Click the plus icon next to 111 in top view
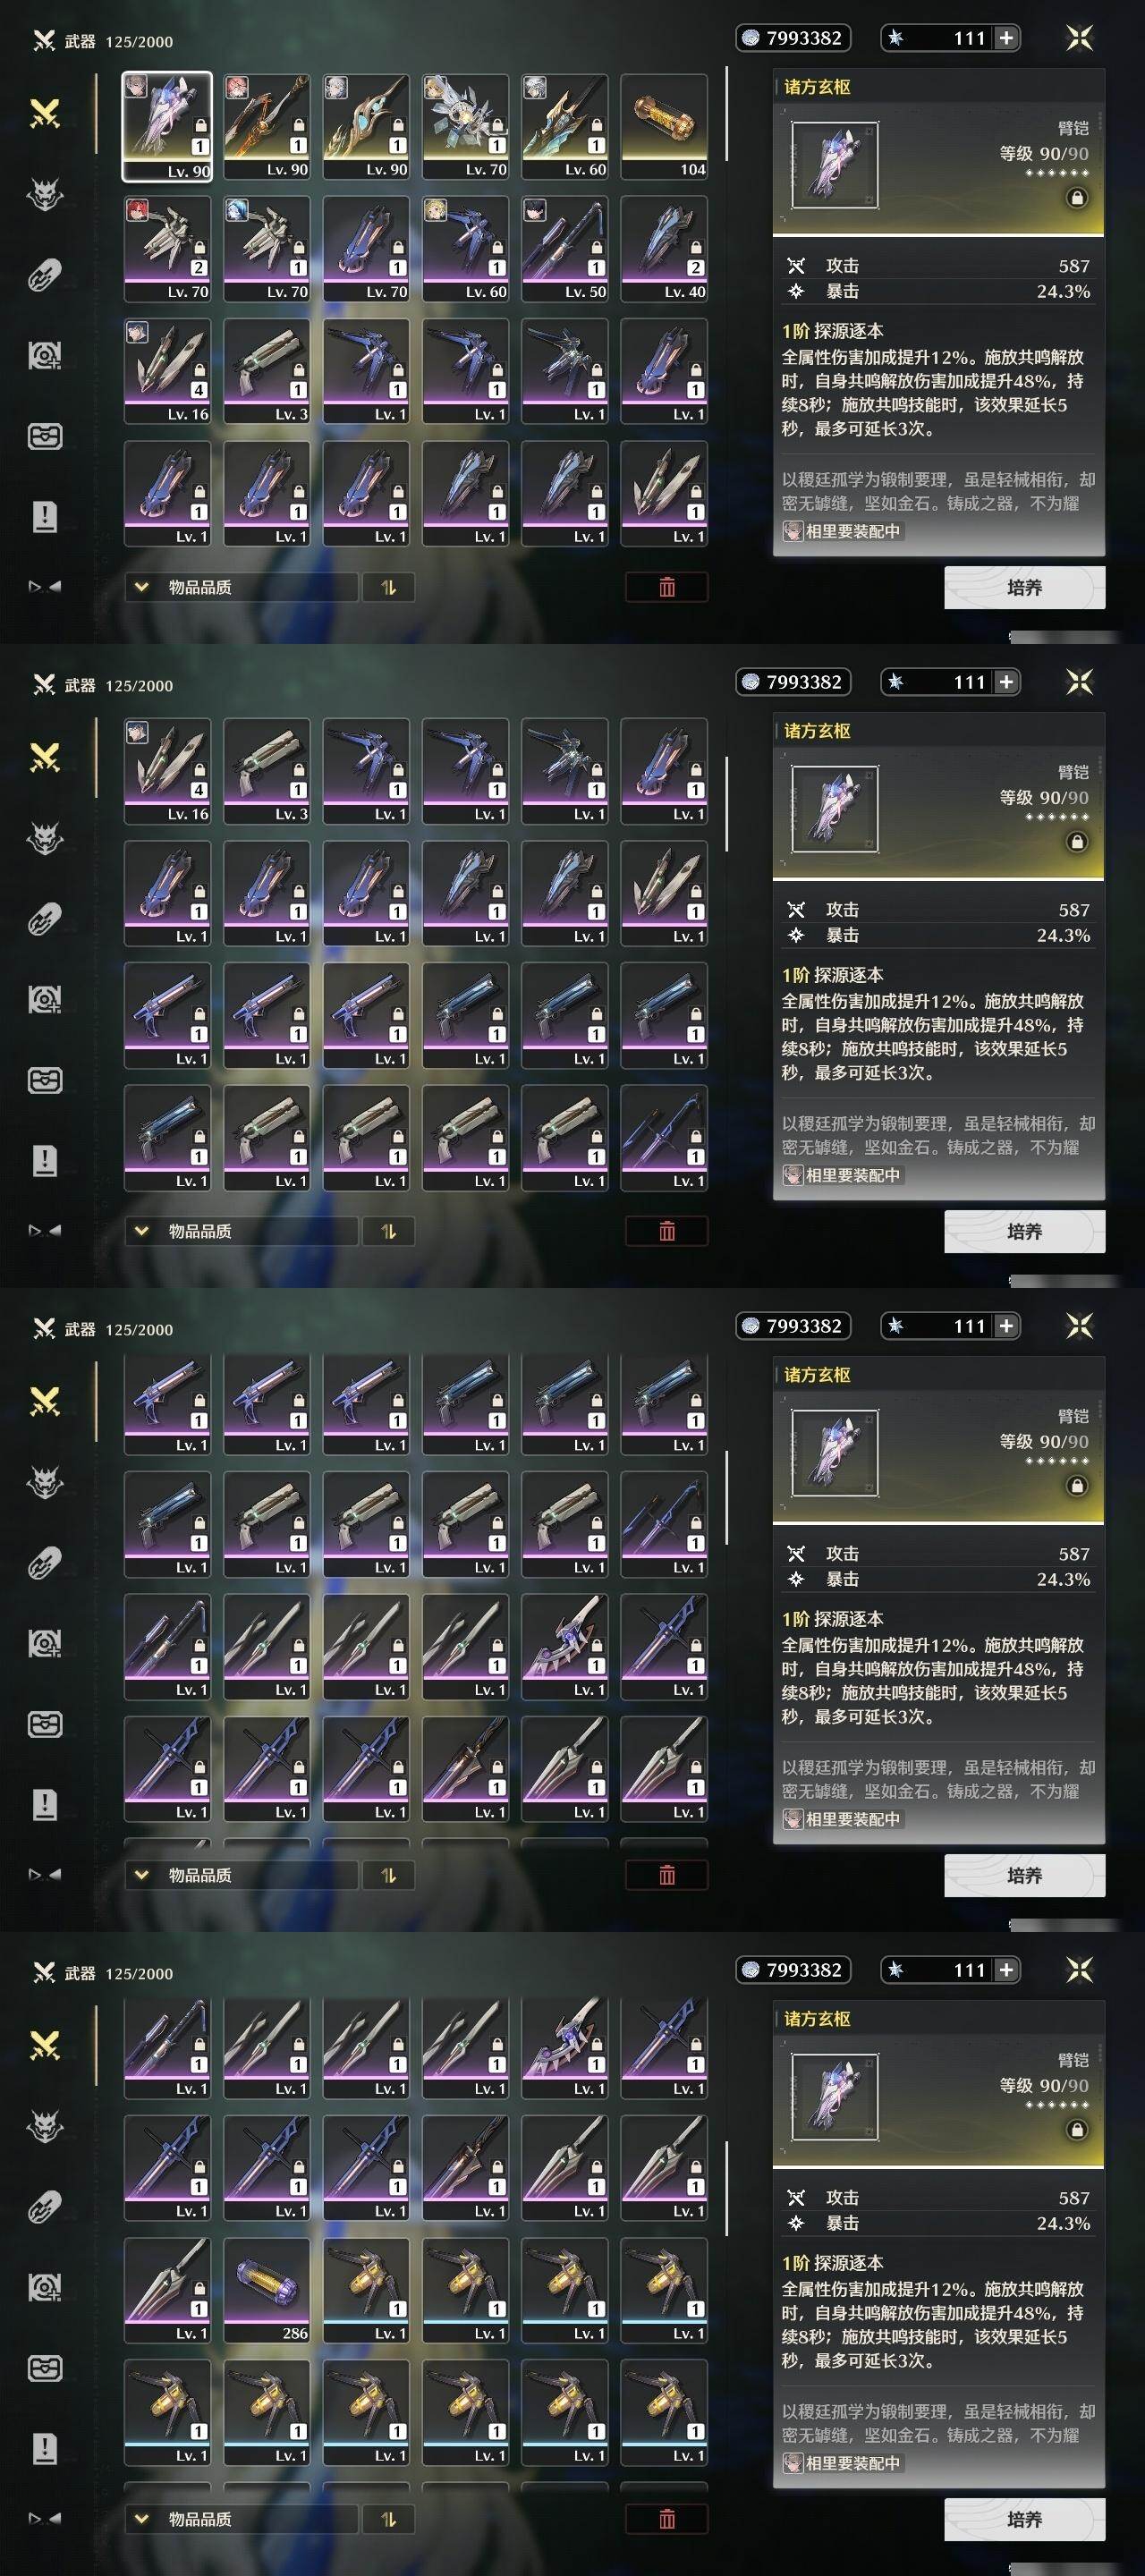1145x2576 pixels. pos(1006,38)
